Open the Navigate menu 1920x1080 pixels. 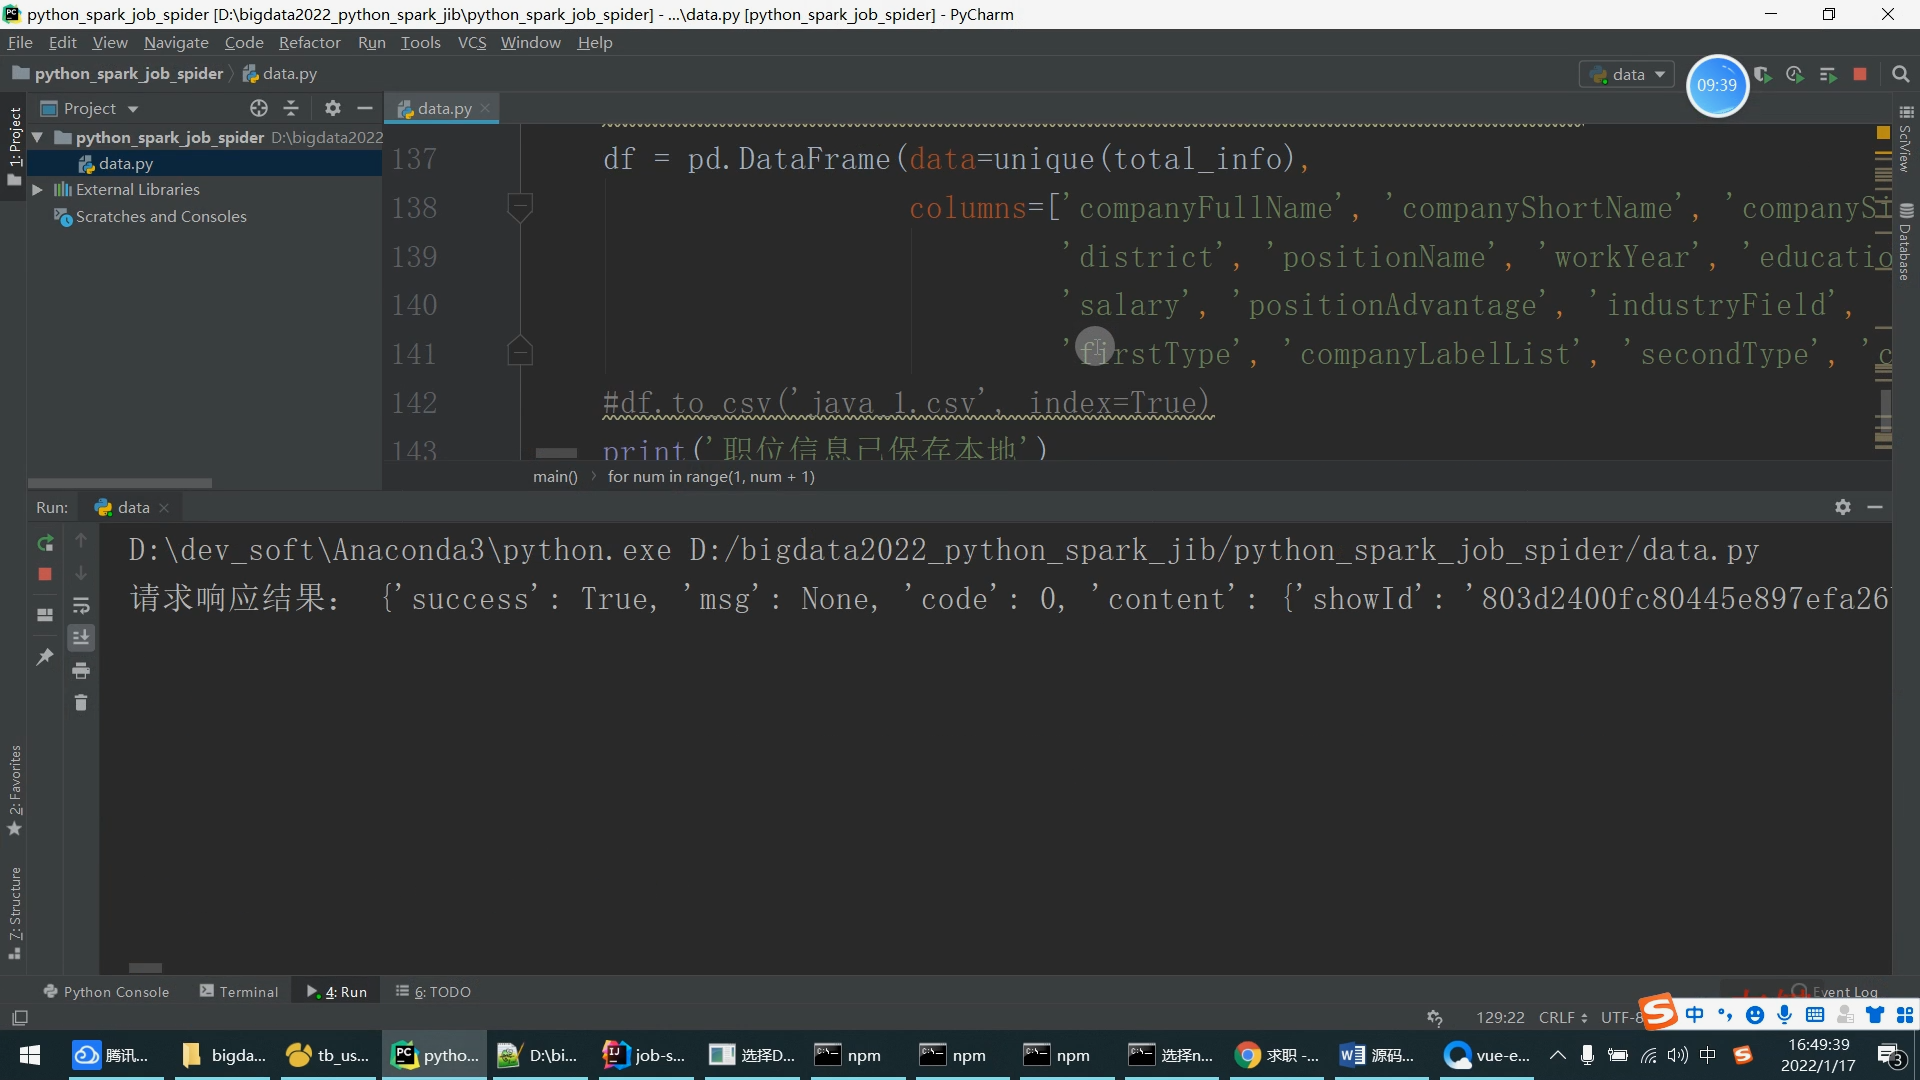click(x=176, y=42)
